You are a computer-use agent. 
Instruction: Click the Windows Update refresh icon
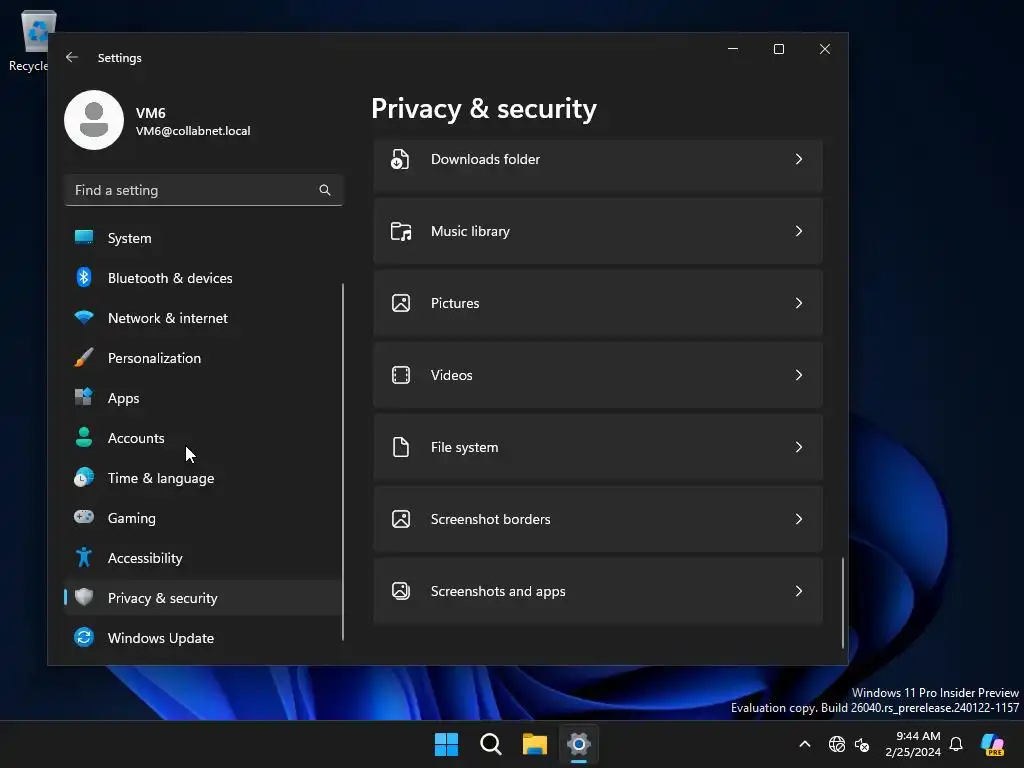(84, 637)
